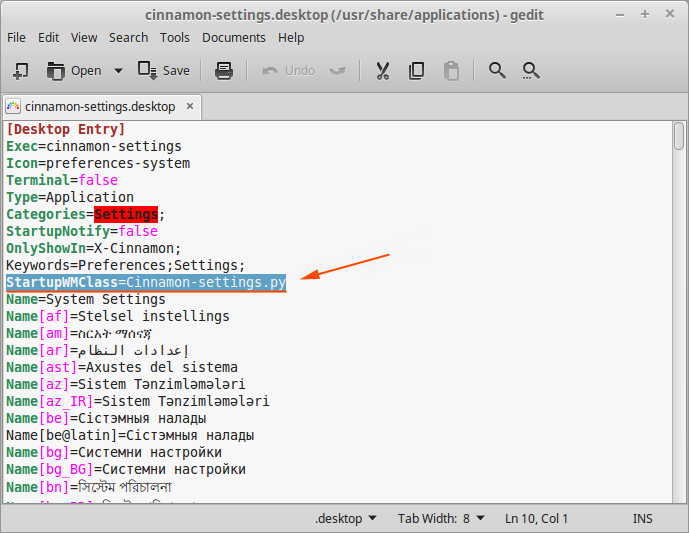This screenshot has width=689, height=533.
Task: Click the Open file toolbar icon
Action: tap(74, 71)
